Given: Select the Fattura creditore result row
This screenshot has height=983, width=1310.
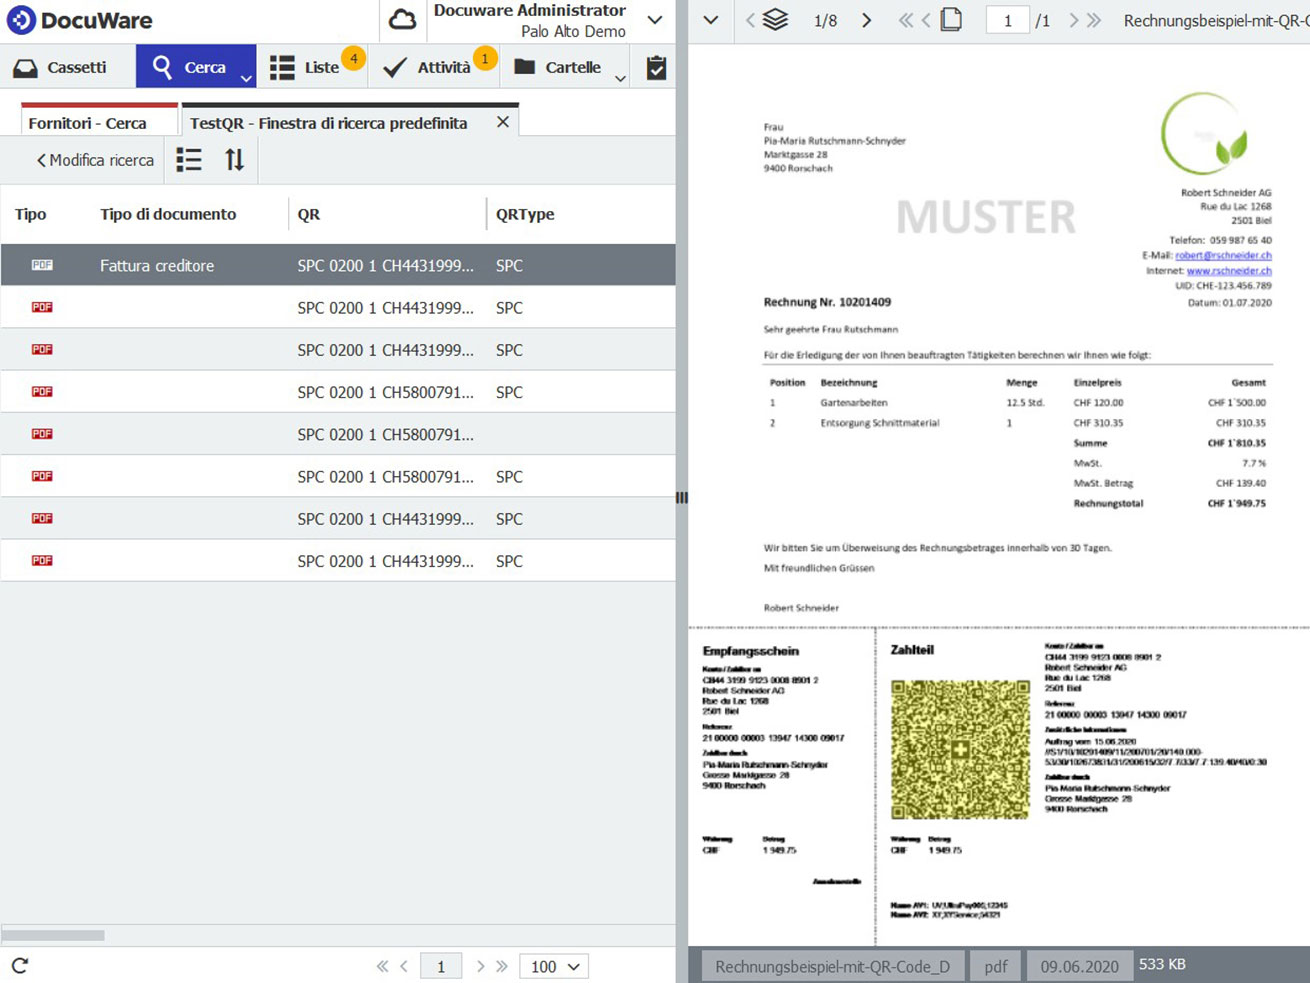Looking at the screenshot, I should (338, 265).
